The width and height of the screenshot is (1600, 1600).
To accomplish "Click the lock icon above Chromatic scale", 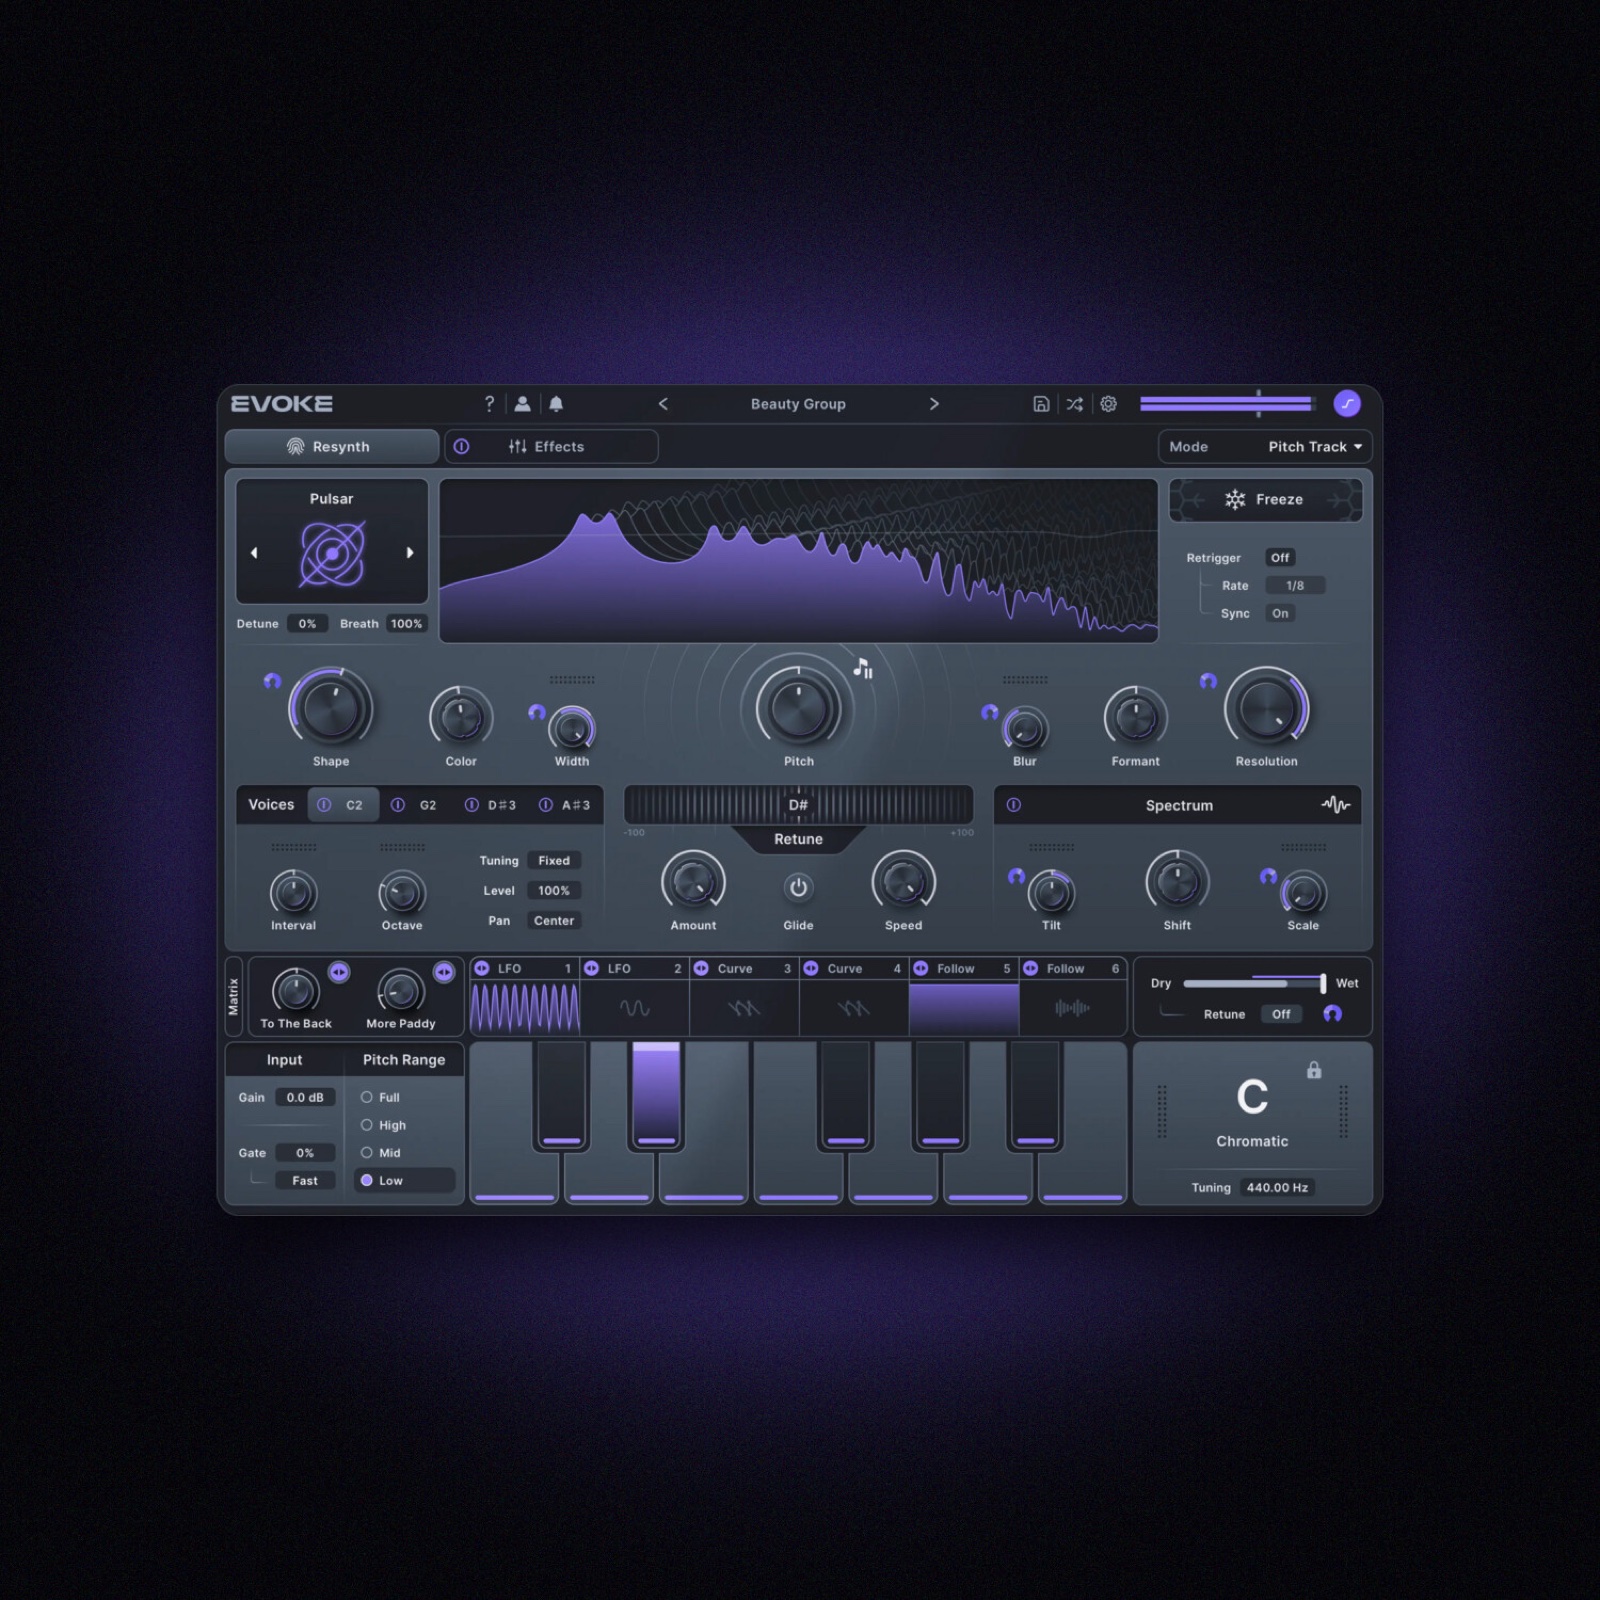I will 1314,1070.
